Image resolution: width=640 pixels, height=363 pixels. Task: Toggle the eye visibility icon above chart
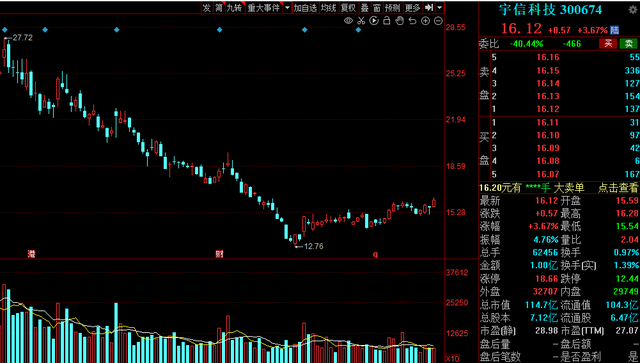point(348,21)
